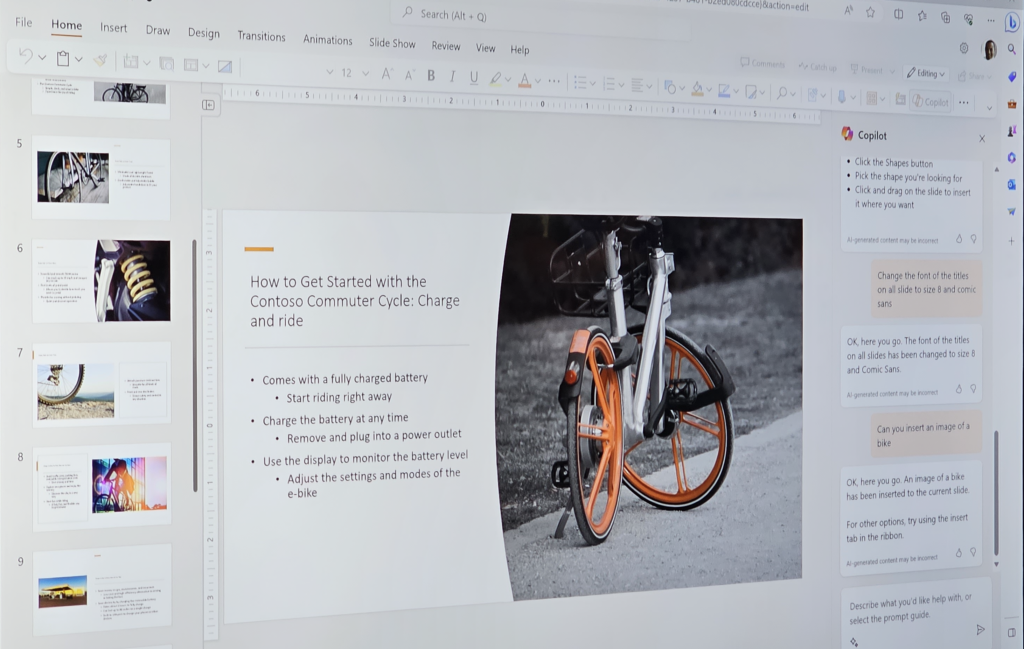The height and width of the screenshot is (649, 1024).
Task: Expand the Shape Outline dropdown arrow
Action: click(x=736, y=91)
